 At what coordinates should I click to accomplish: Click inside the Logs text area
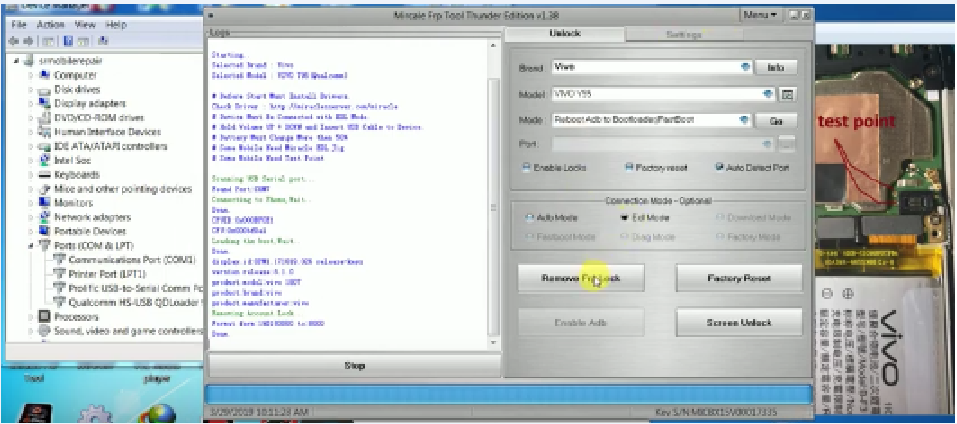[x=348, y=195]
